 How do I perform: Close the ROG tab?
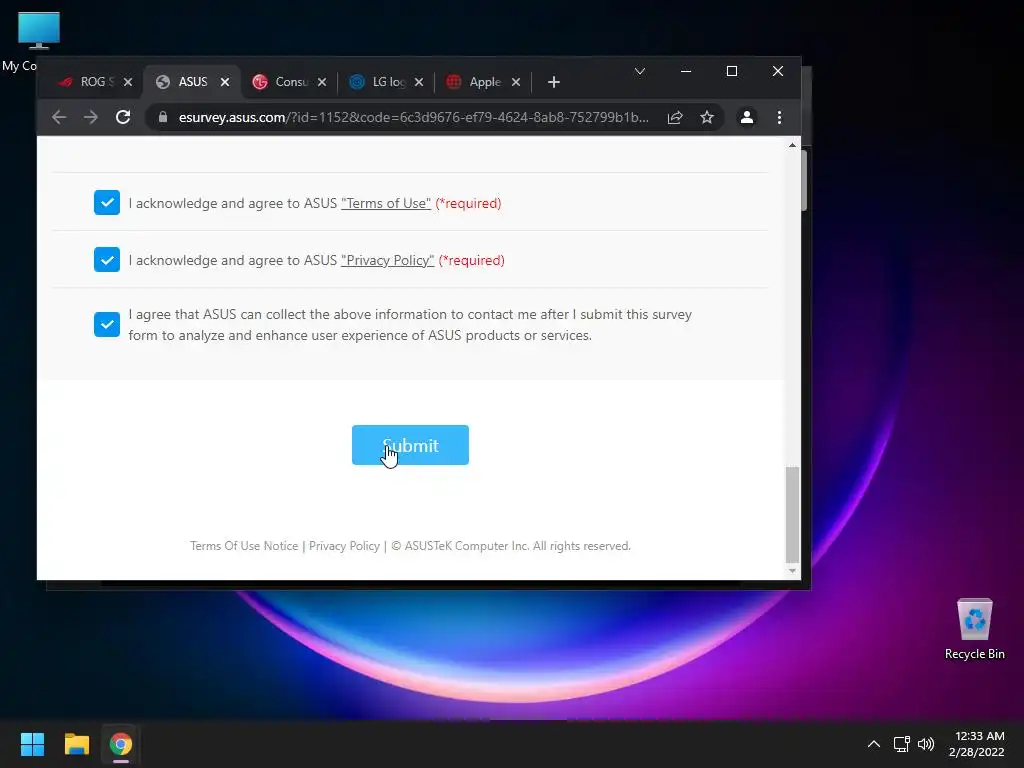click(x=128, y=82)
